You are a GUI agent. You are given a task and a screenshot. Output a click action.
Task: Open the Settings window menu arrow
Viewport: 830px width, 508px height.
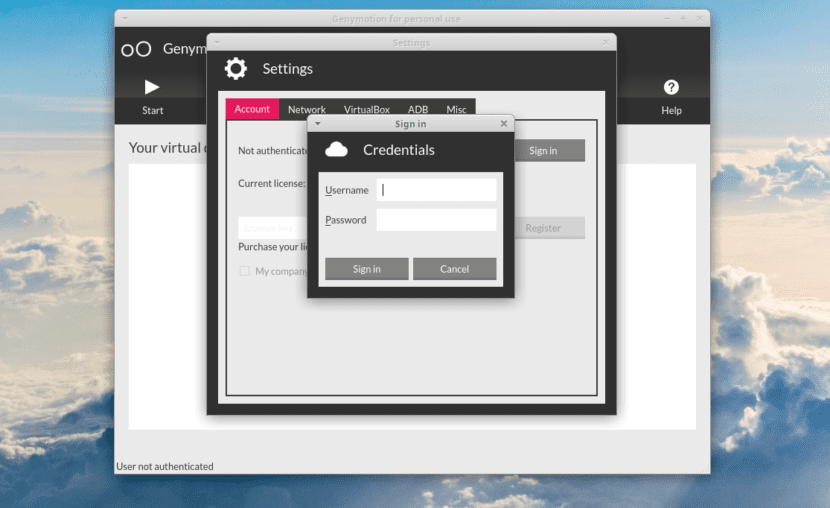(218, 43)
